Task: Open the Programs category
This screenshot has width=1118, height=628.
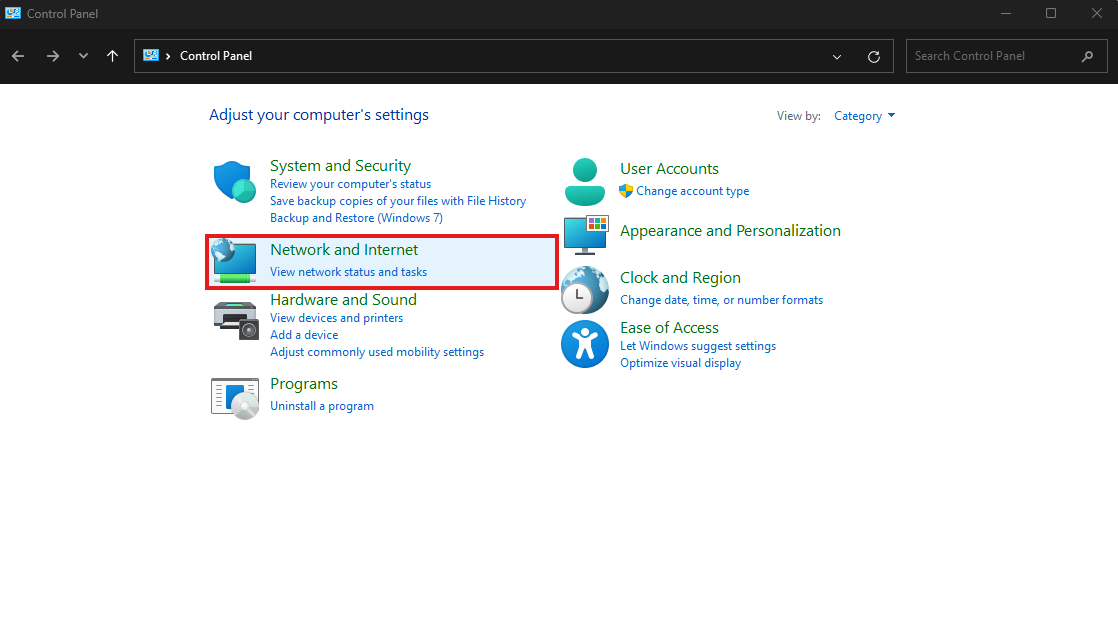Action: [304, 384]
